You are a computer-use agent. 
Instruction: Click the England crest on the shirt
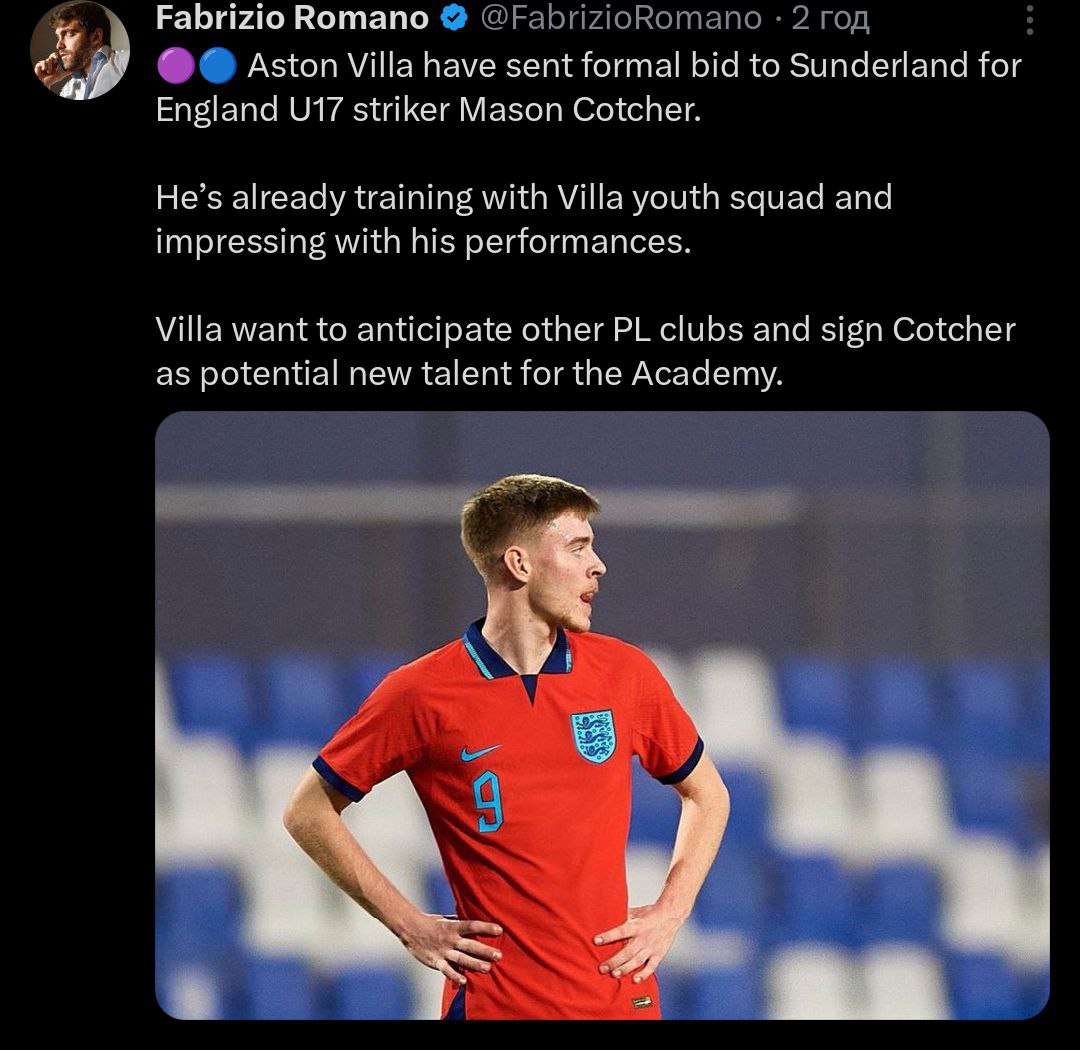593,736
